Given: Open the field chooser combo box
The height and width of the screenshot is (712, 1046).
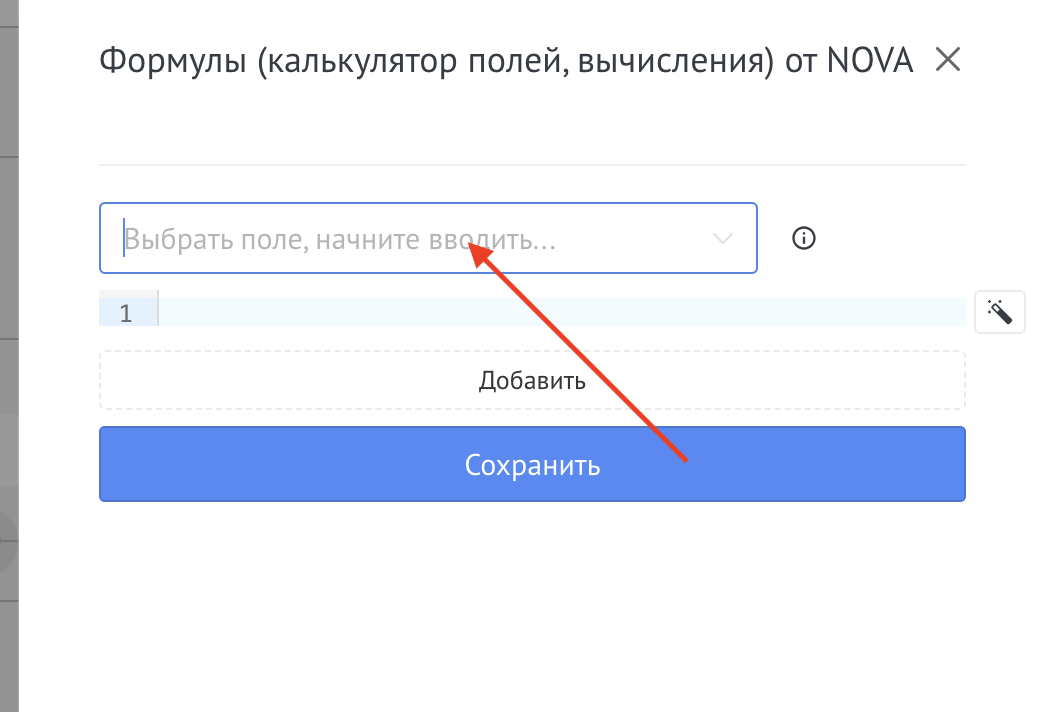Looking at the screenshot, I should (x=428, y=239).
